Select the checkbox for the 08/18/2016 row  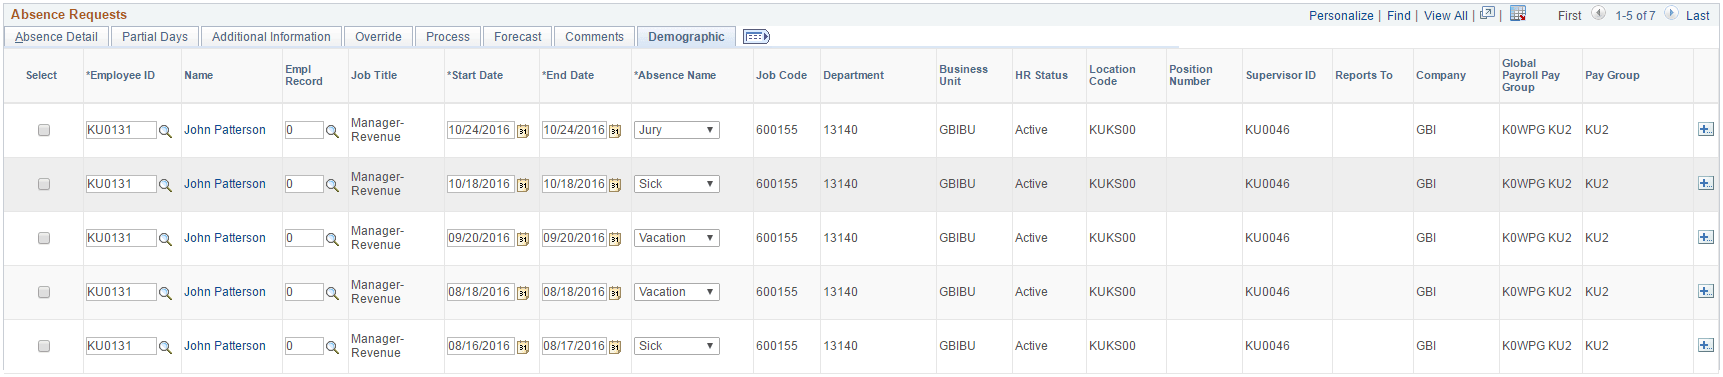point(44,292)
